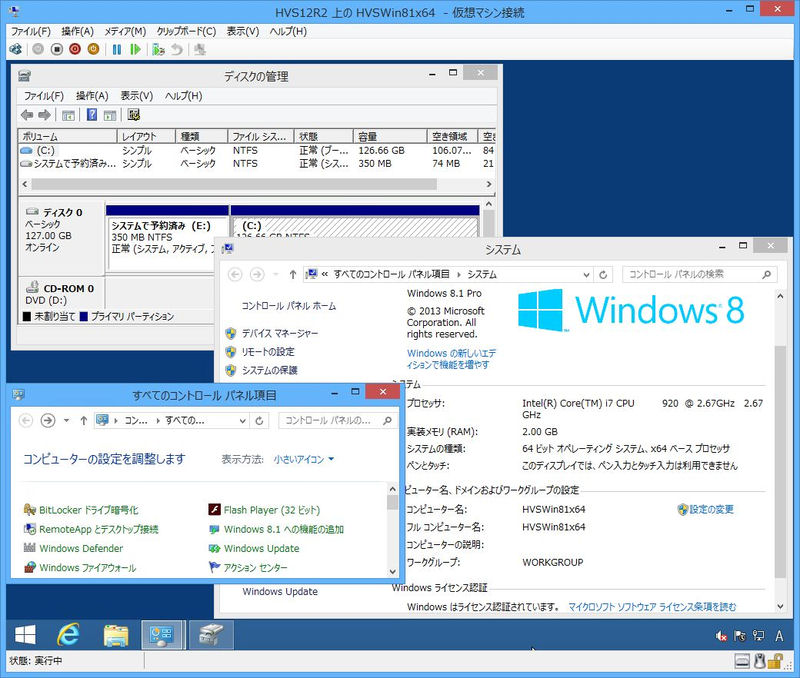
Task: Open システムの保護 link
Action: (269, 370)
